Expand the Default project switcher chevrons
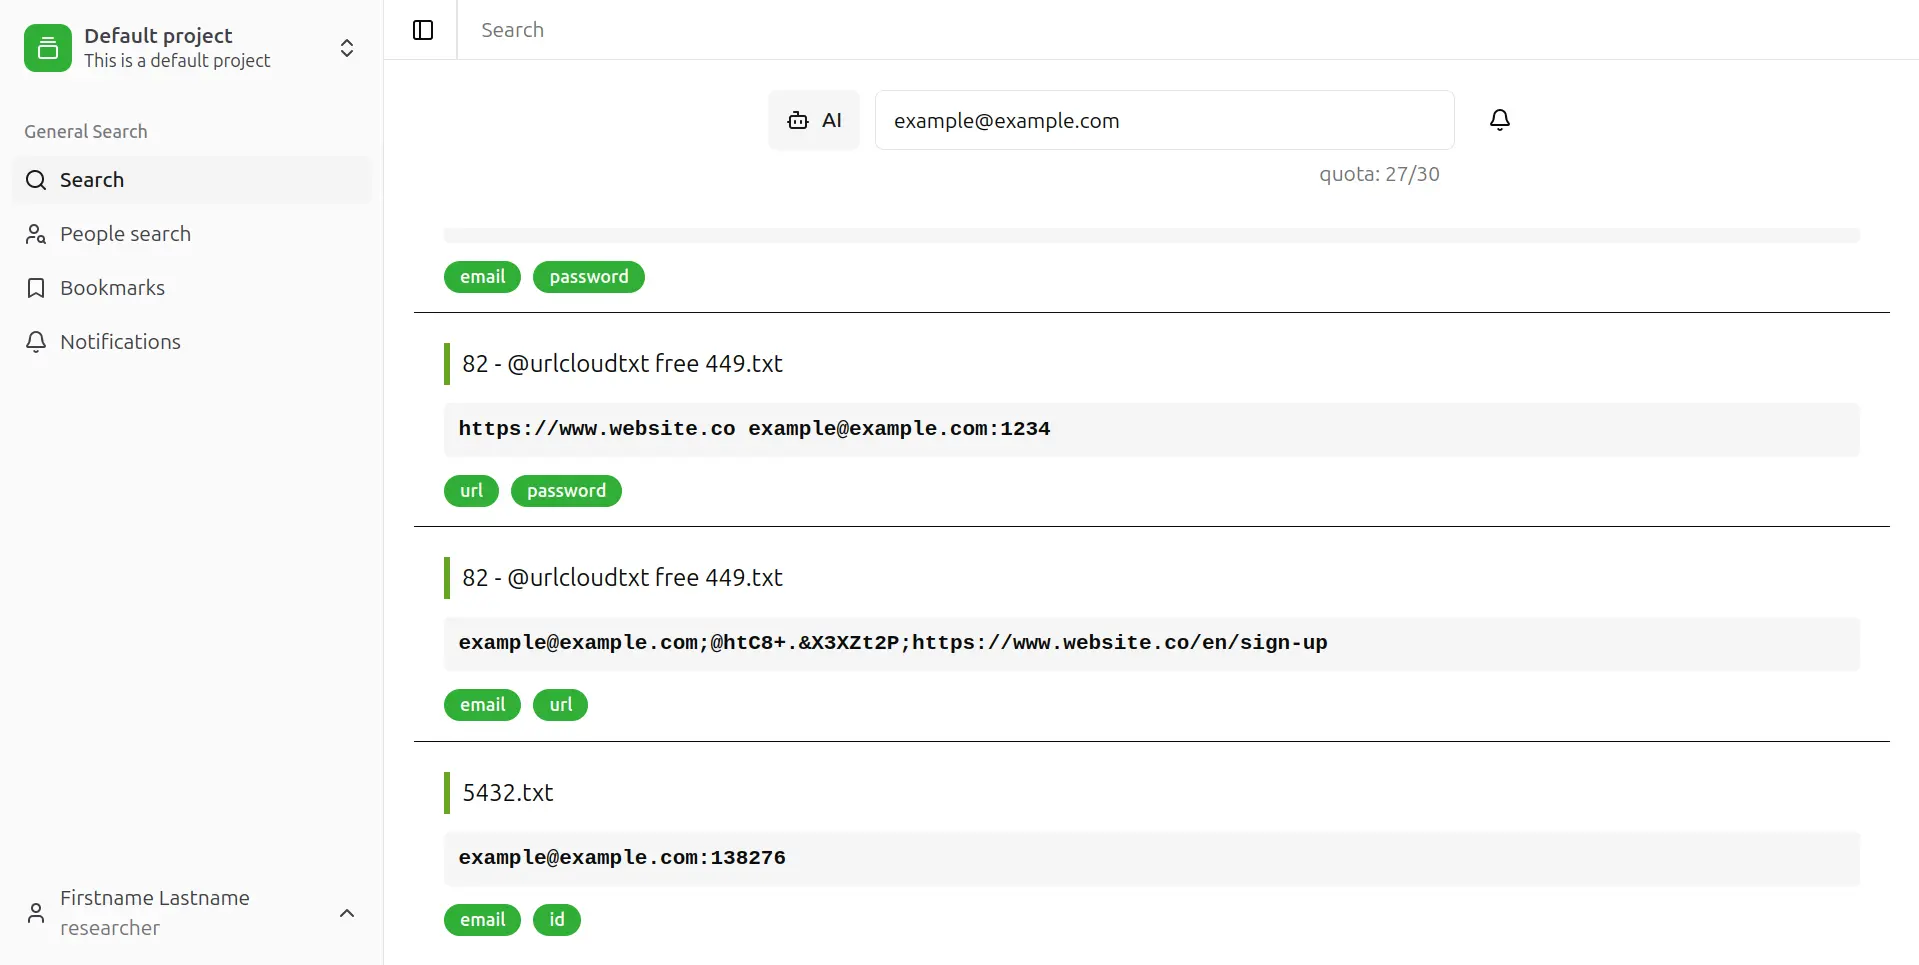The image size is (1919, 965). tap(347, 48)
